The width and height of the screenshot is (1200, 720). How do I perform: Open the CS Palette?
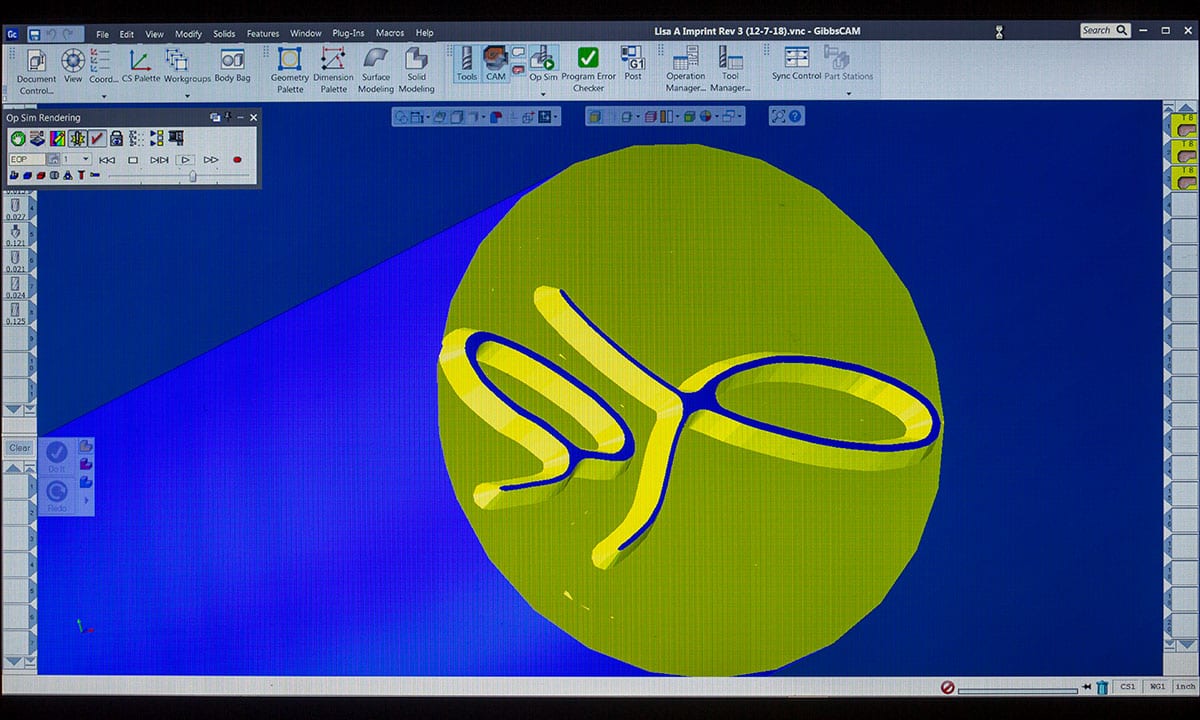[x=140, y=65]
